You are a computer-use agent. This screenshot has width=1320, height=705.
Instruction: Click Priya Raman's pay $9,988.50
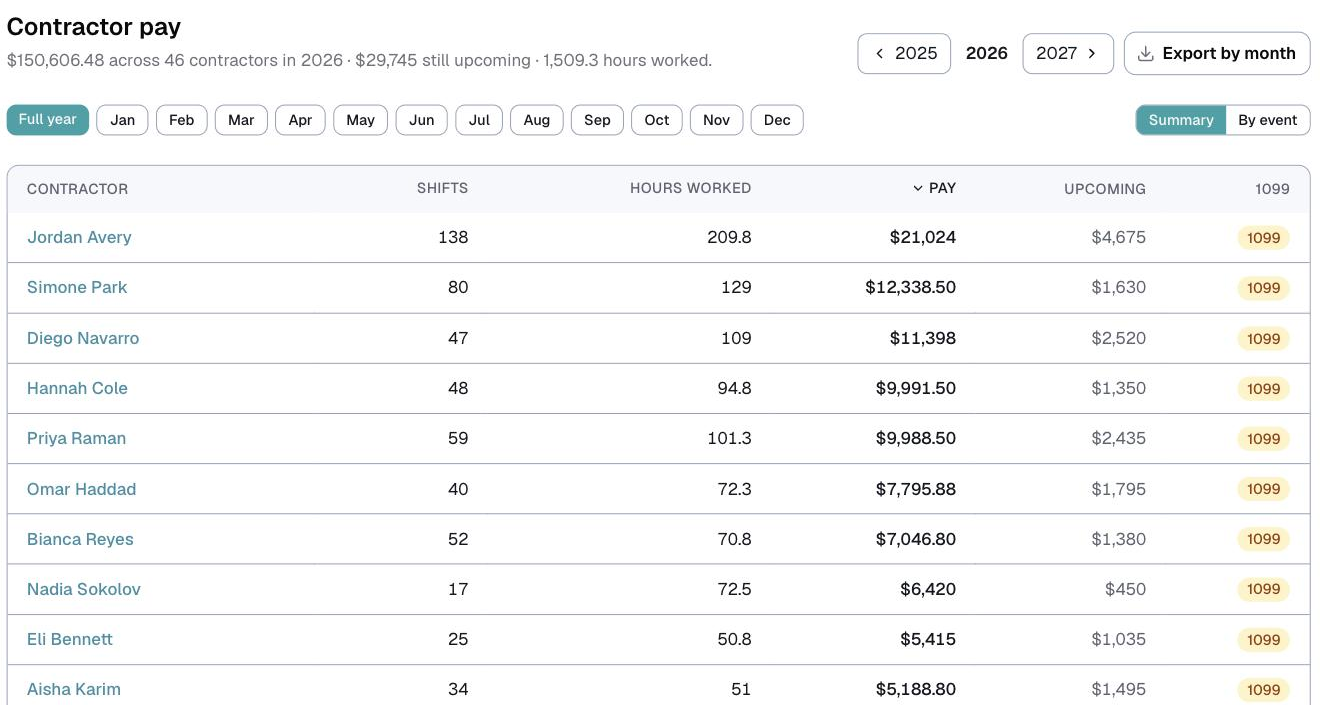pyautogui.click(x=915, y=439)
